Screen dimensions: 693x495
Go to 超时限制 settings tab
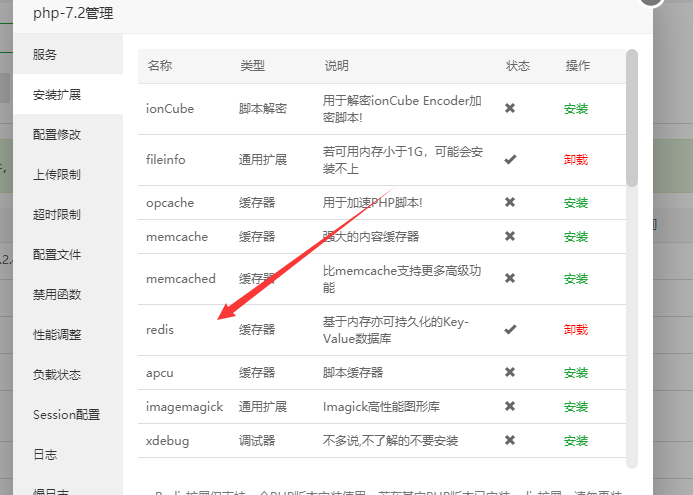tap(68, 214)
